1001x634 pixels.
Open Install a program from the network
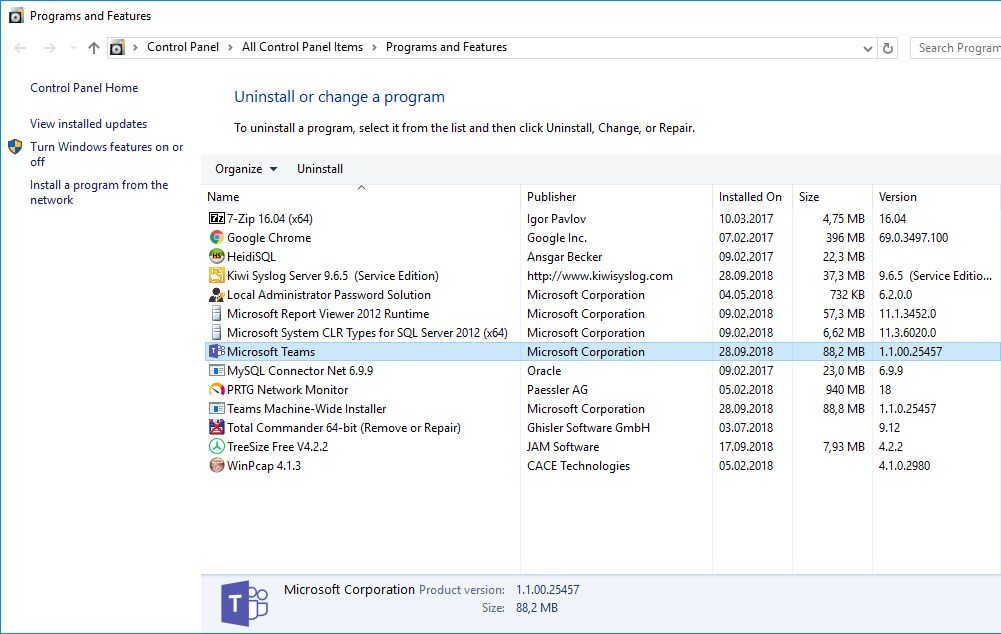(99, 192)
